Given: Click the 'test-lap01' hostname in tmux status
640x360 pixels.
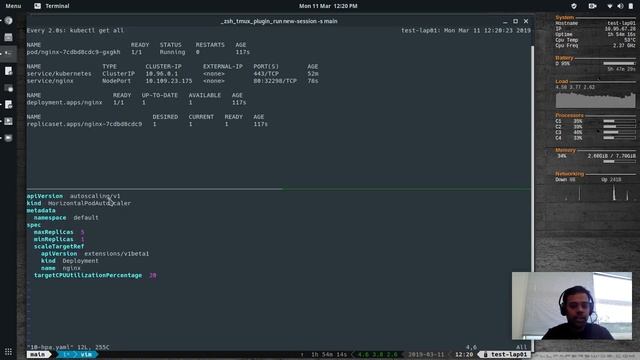Looking at the screenshot, I should coord(509,355).
